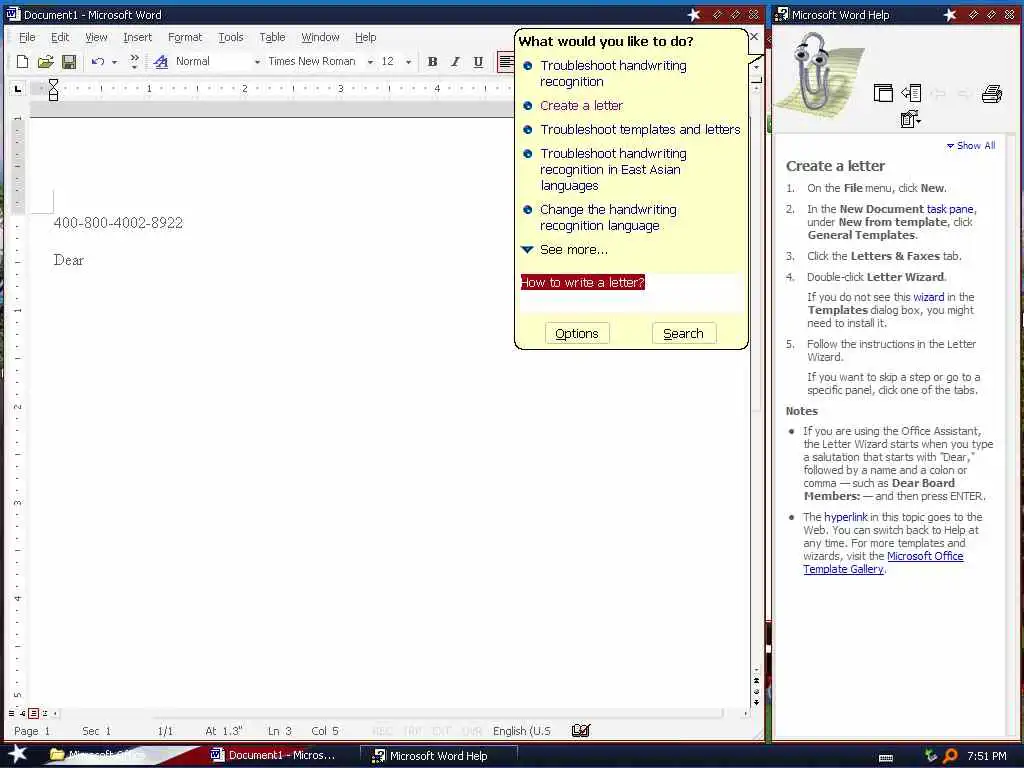
Task: Click Search button in assistant balloon
Action: click(x=684, y=334)
